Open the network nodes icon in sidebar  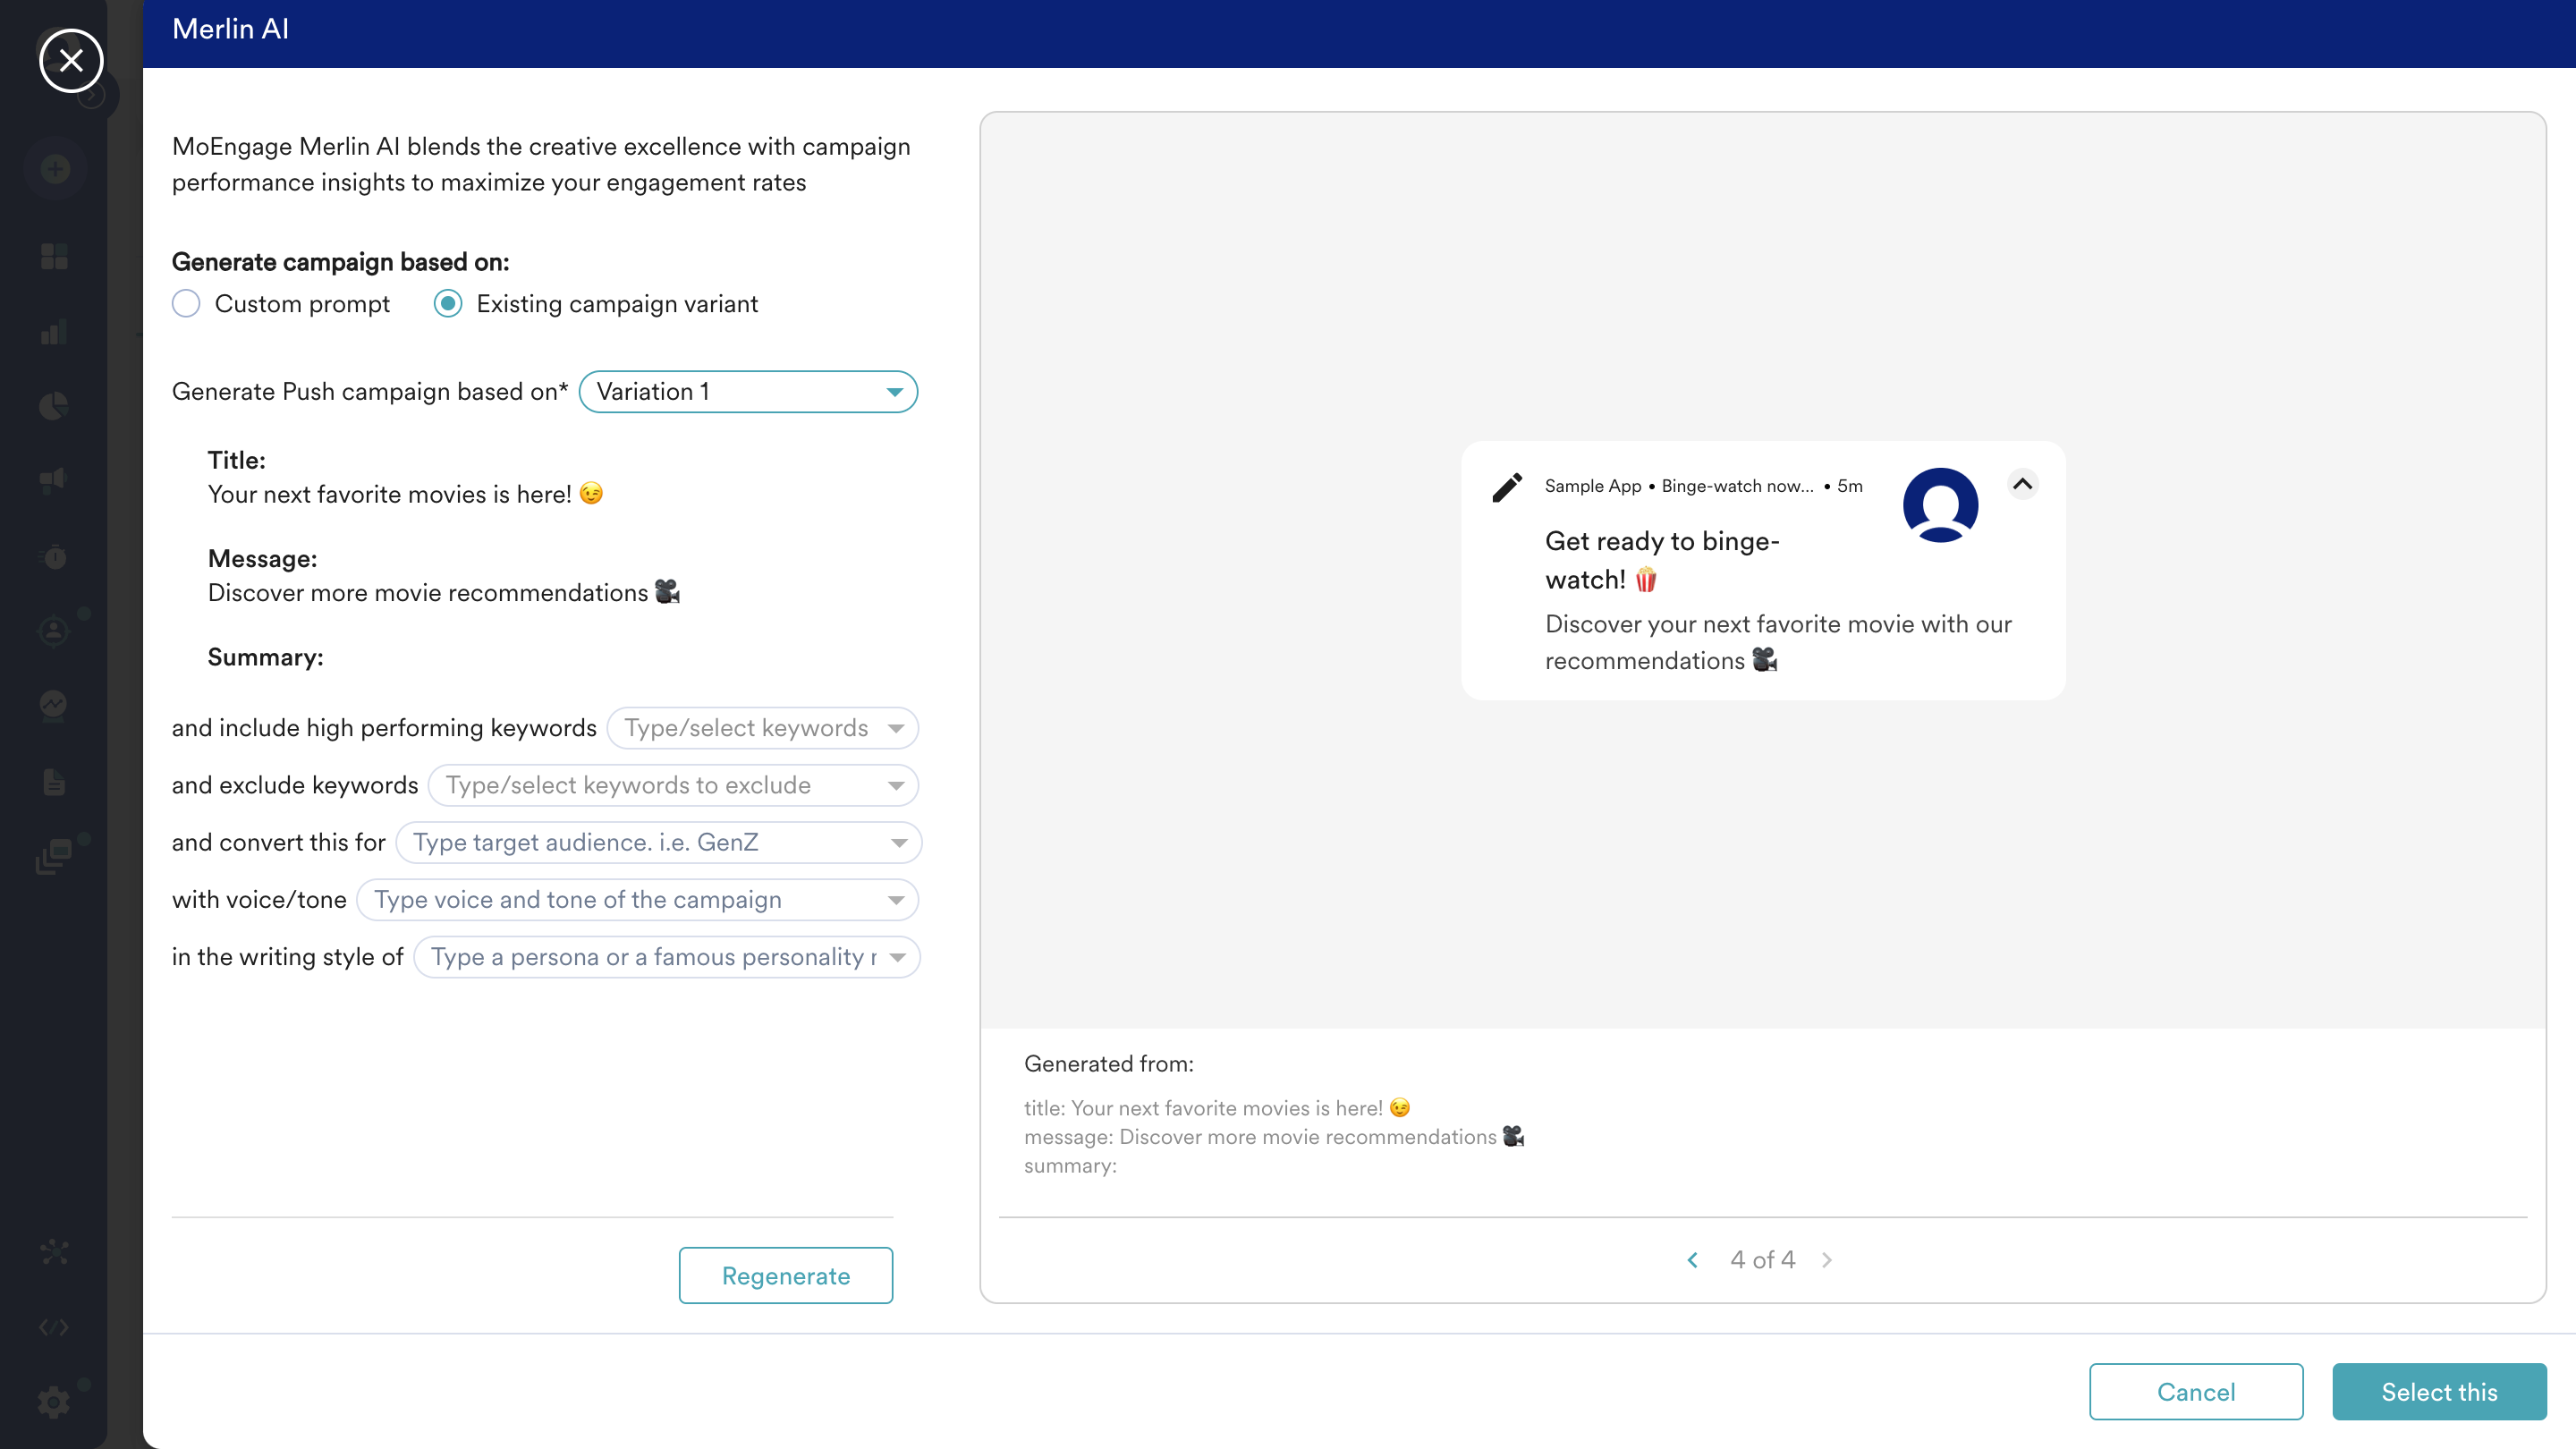[x=54, y=1251]
